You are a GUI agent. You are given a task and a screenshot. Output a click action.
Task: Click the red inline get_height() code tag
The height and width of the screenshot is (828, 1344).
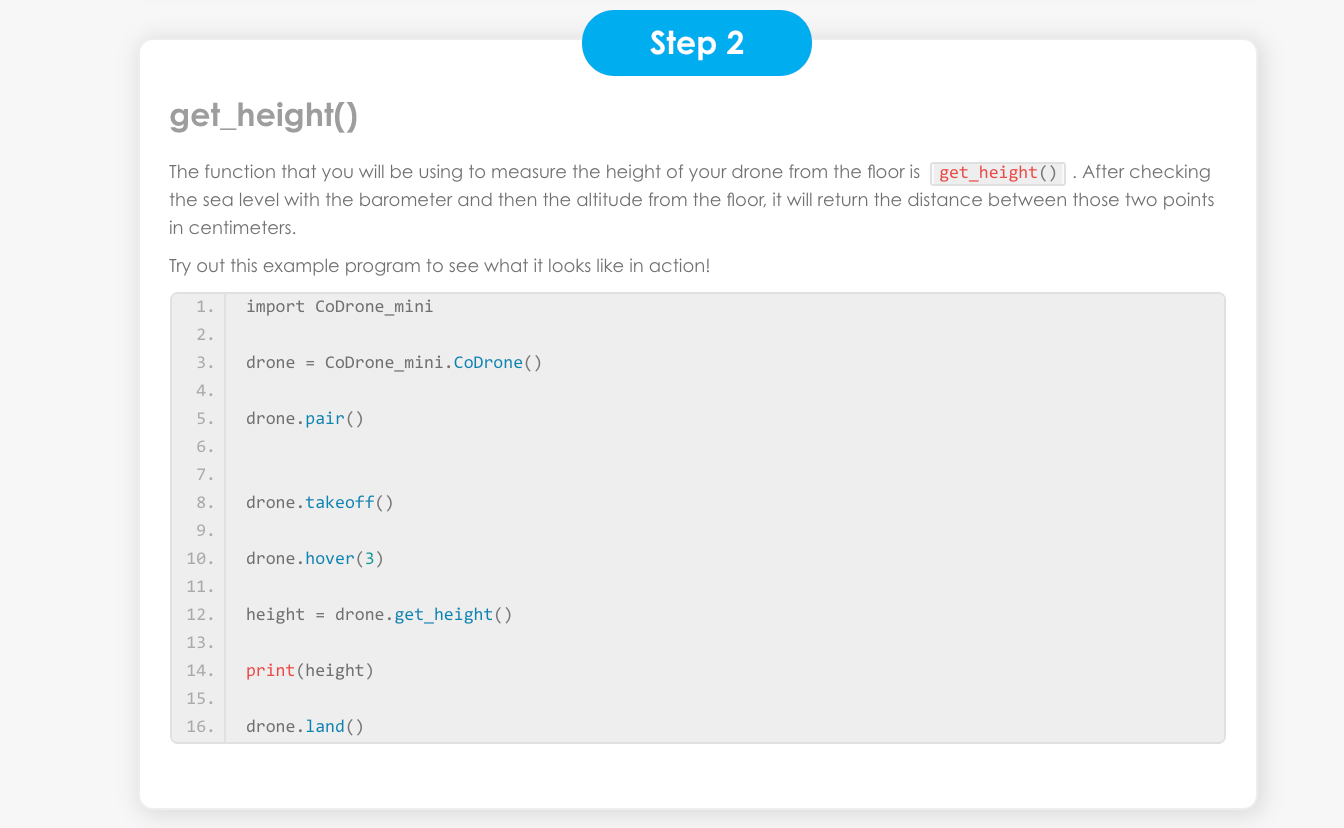997,173
